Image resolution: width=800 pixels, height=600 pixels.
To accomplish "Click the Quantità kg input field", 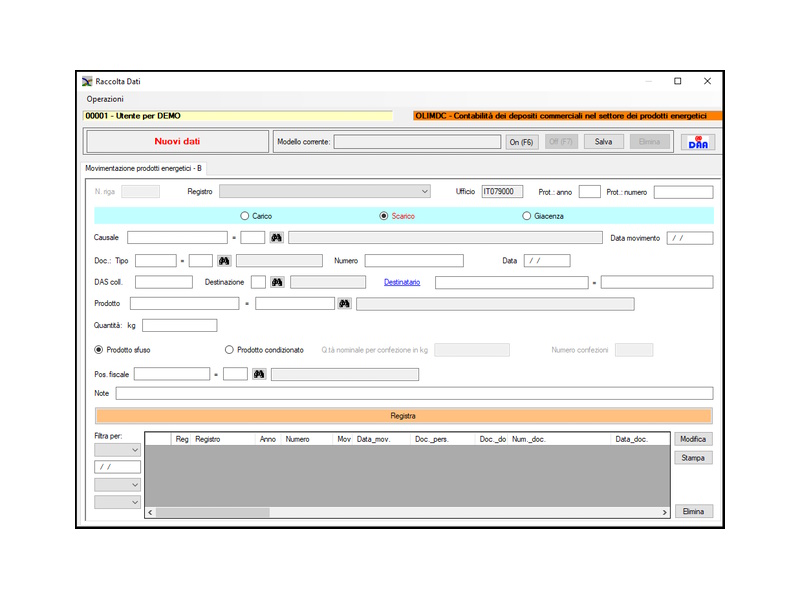I will [180, 326].
